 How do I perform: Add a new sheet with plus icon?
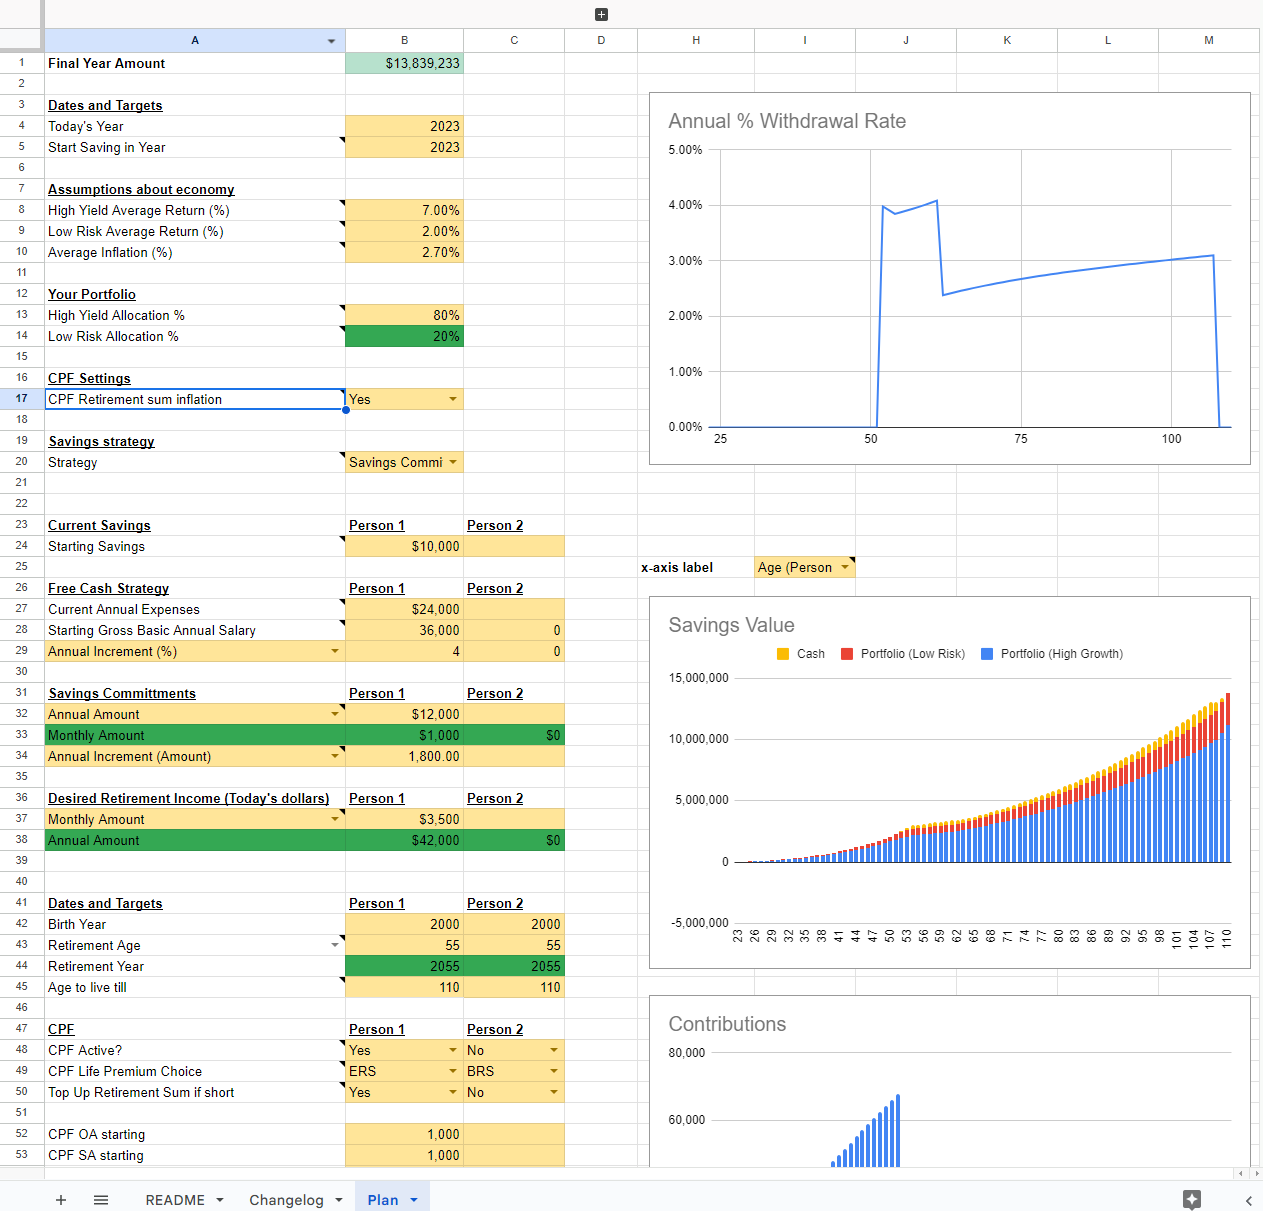point(61,1200)
